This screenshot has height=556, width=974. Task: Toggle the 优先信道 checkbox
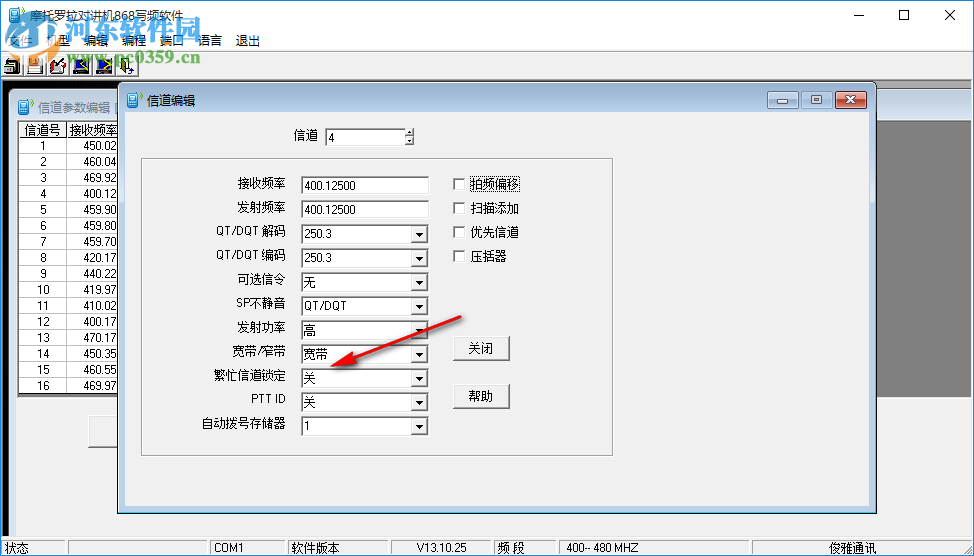pos(459,232)
